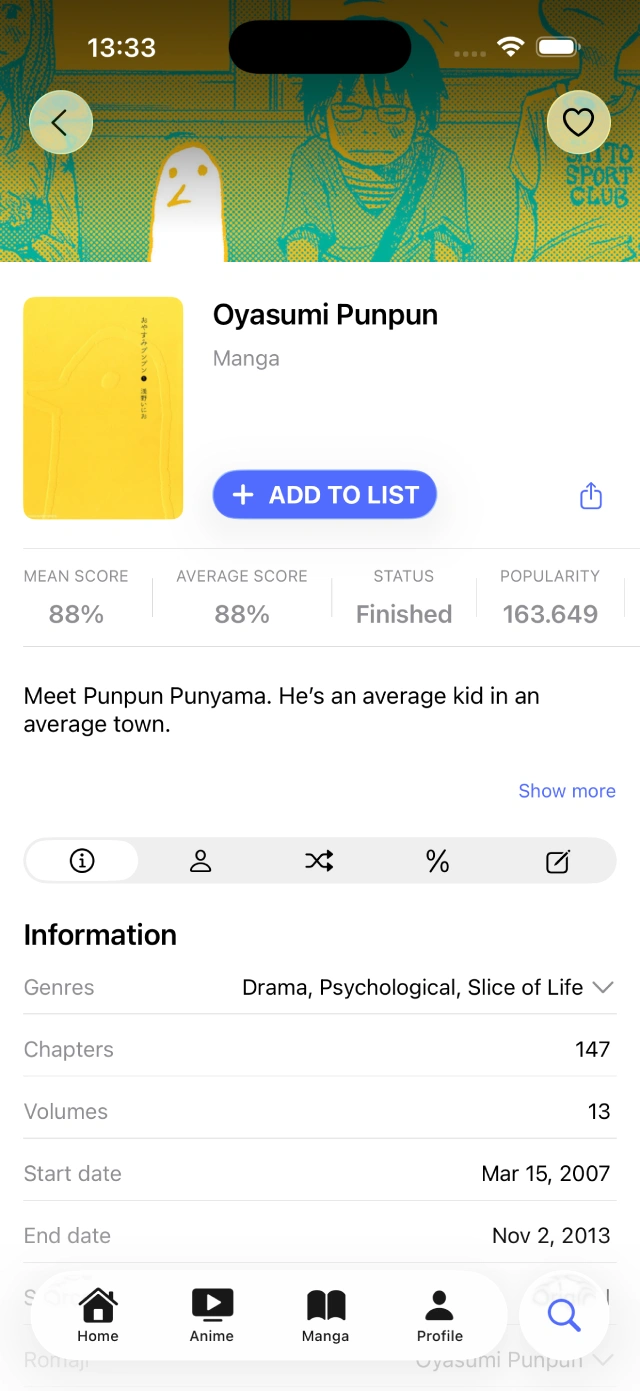Screen dimensions: 640x1391
Task: Expand the Romaji title chevron
Action: coord(602,1360)
